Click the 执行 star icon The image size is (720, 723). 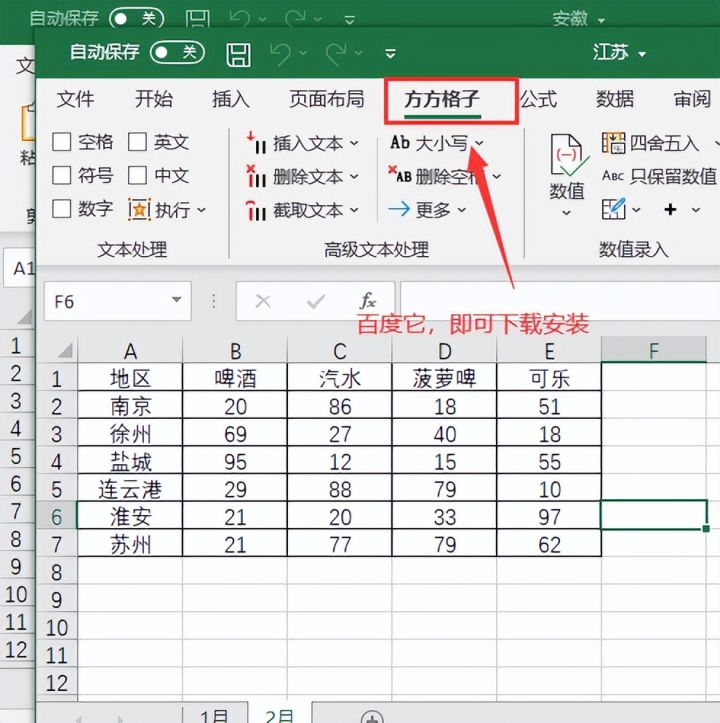[x=139, y=210]
